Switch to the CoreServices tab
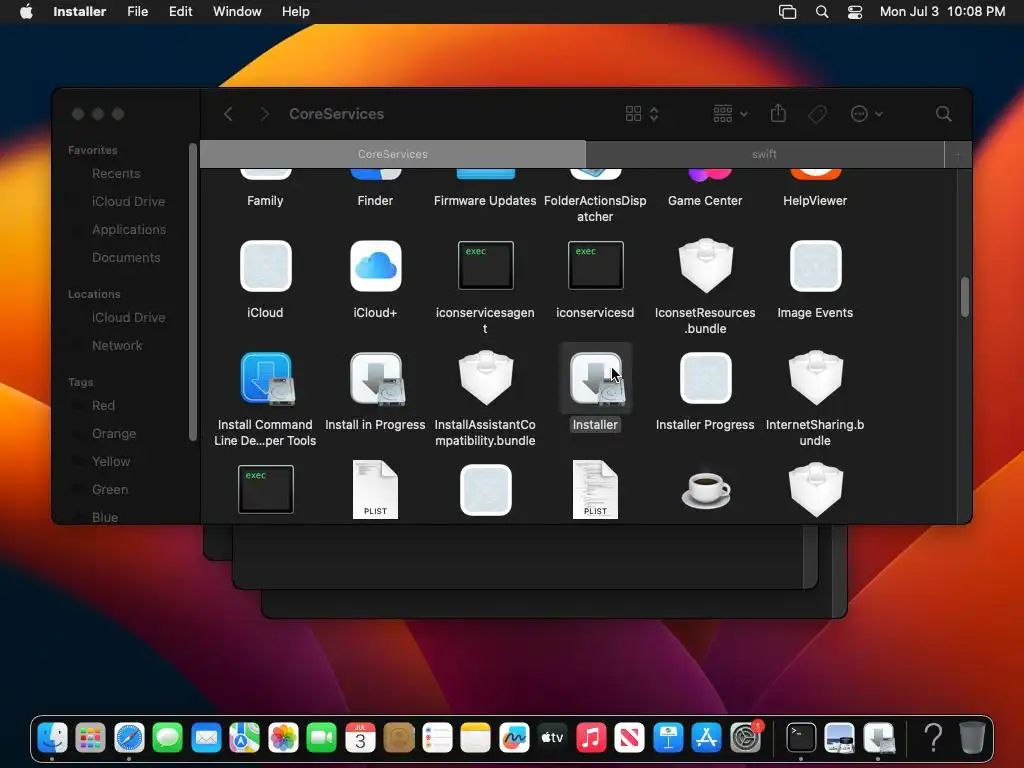Screen dimensions: 1024x768 coord(393,154)
